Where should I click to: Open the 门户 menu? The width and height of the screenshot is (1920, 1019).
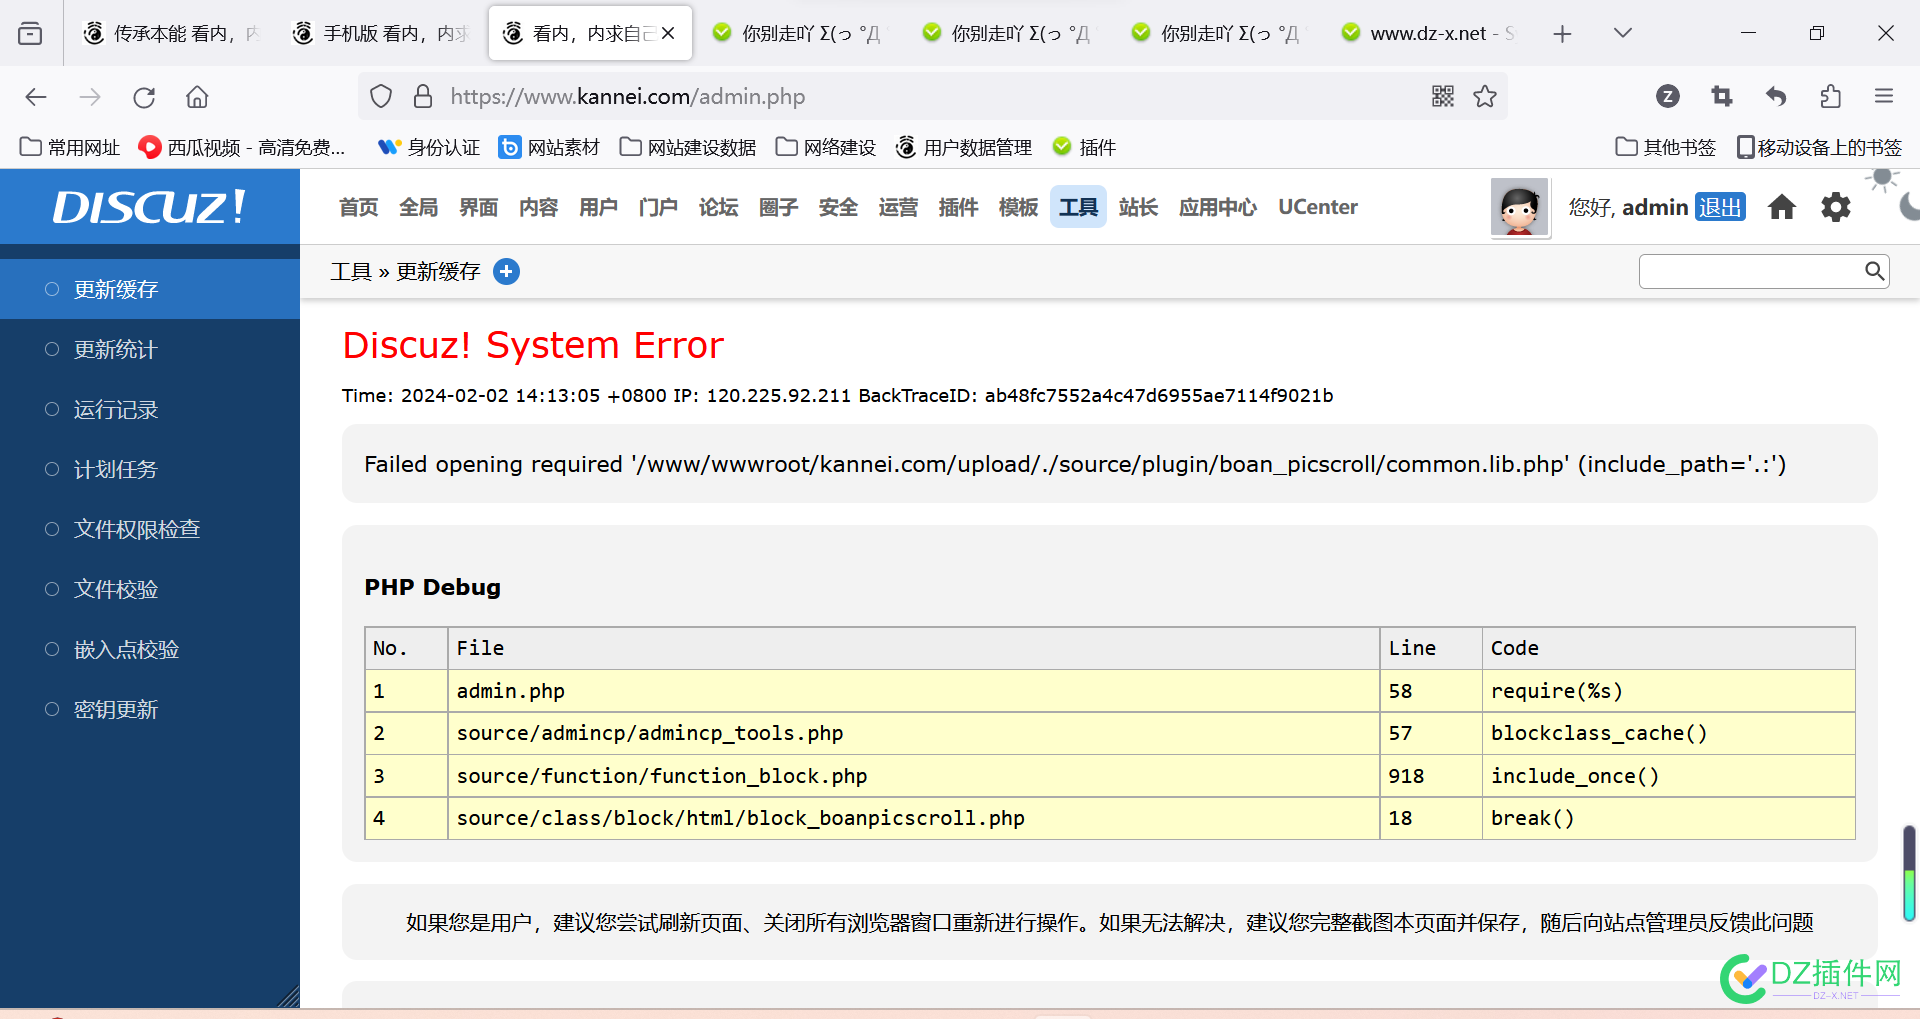click(x=659, y=207)
